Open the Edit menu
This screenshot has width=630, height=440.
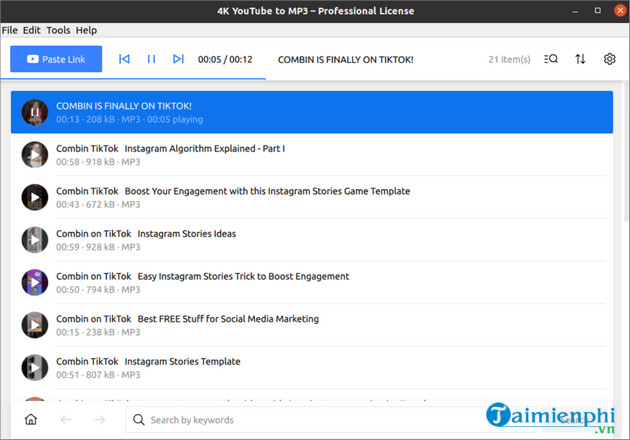pos(31,30)
